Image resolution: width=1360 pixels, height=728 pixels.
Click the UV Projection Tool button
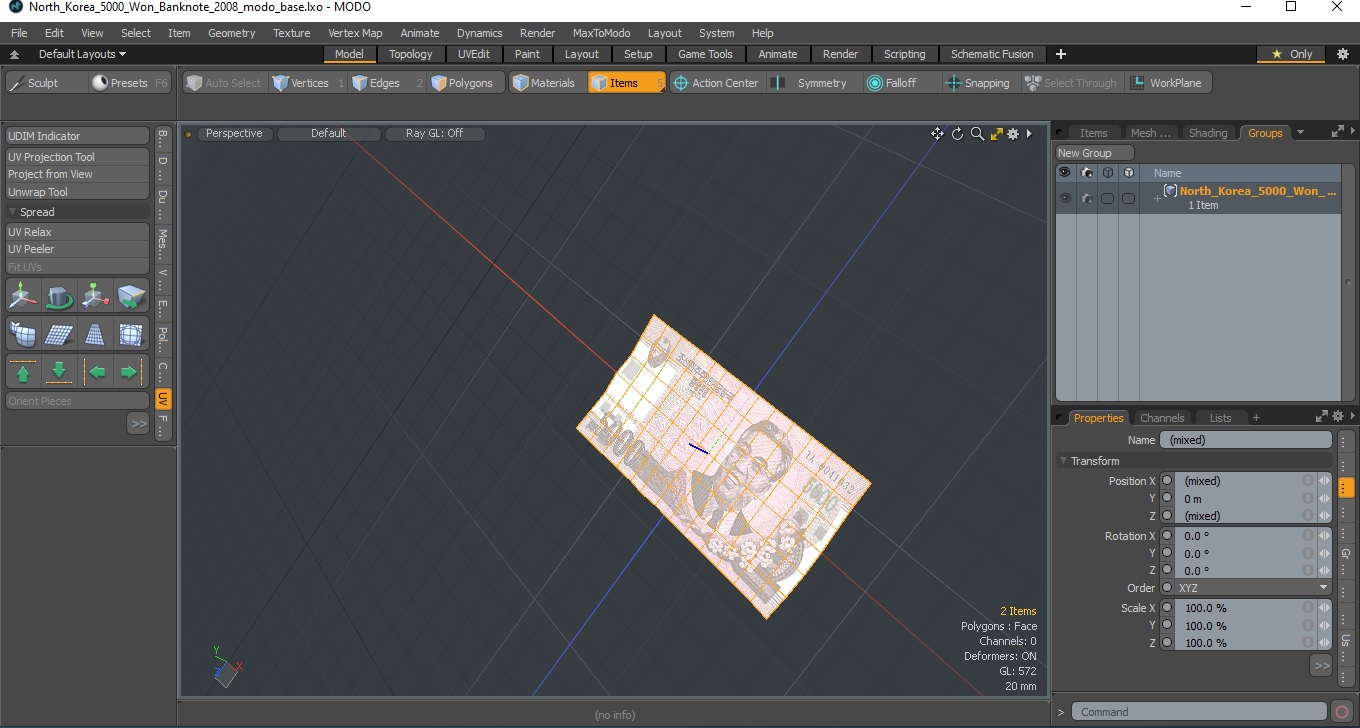click(77, 157)
